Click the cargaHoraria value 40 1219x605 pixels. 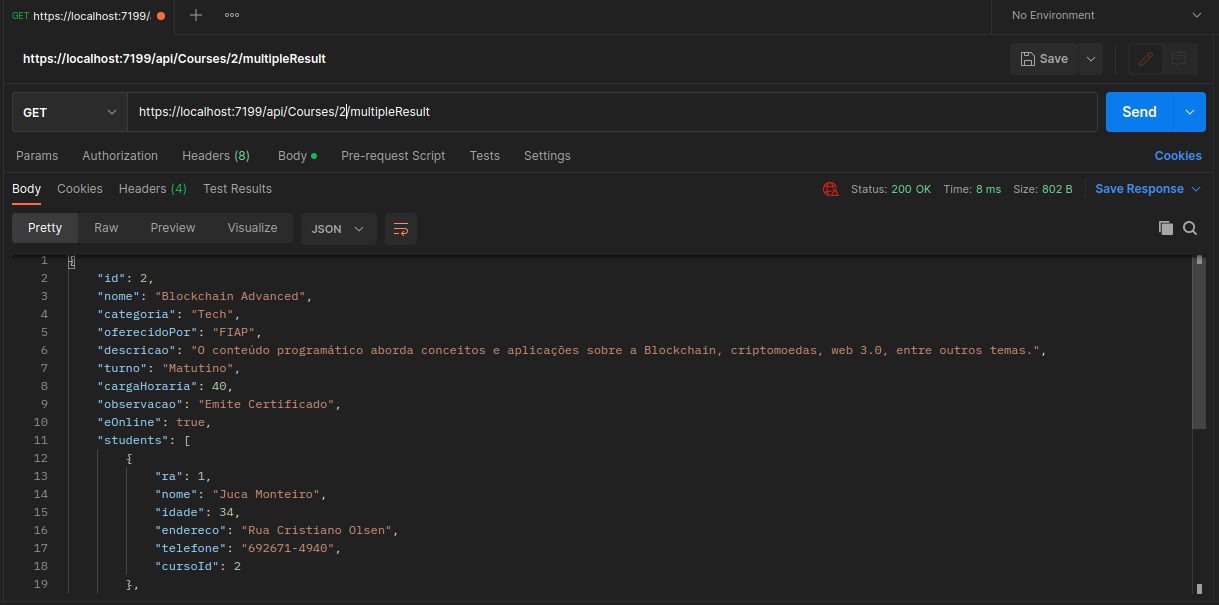tap(219, 386)
